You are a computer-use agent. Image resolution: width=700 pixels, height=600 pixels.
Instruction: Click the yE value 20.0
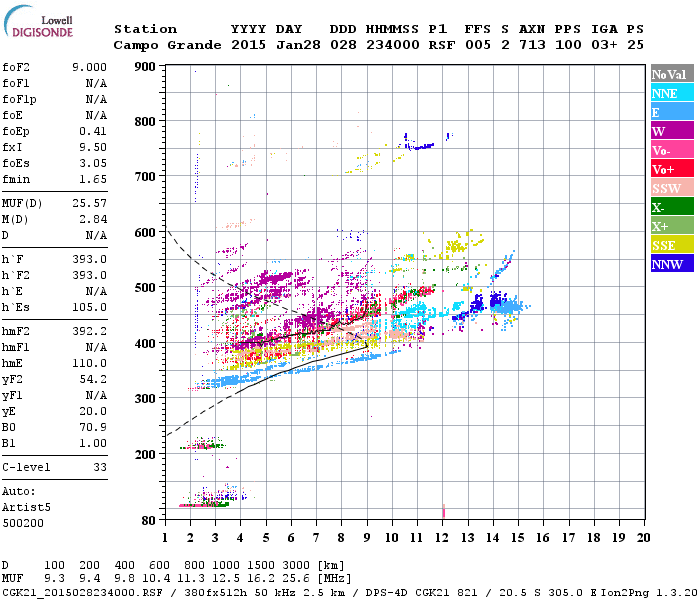coord(93,412)
